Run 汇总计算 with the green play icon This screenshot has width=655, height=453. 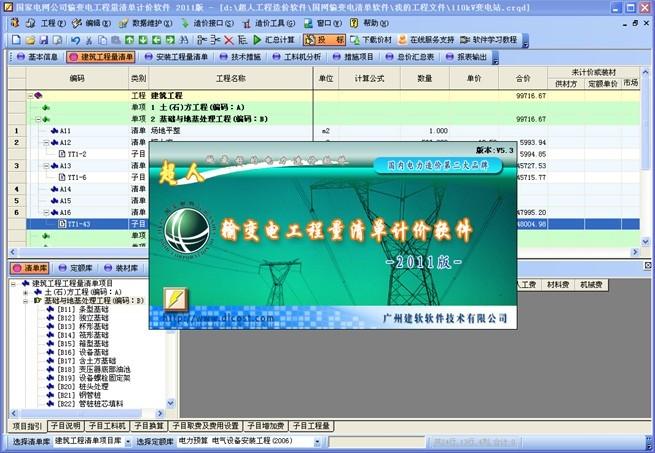coord(274,40)
